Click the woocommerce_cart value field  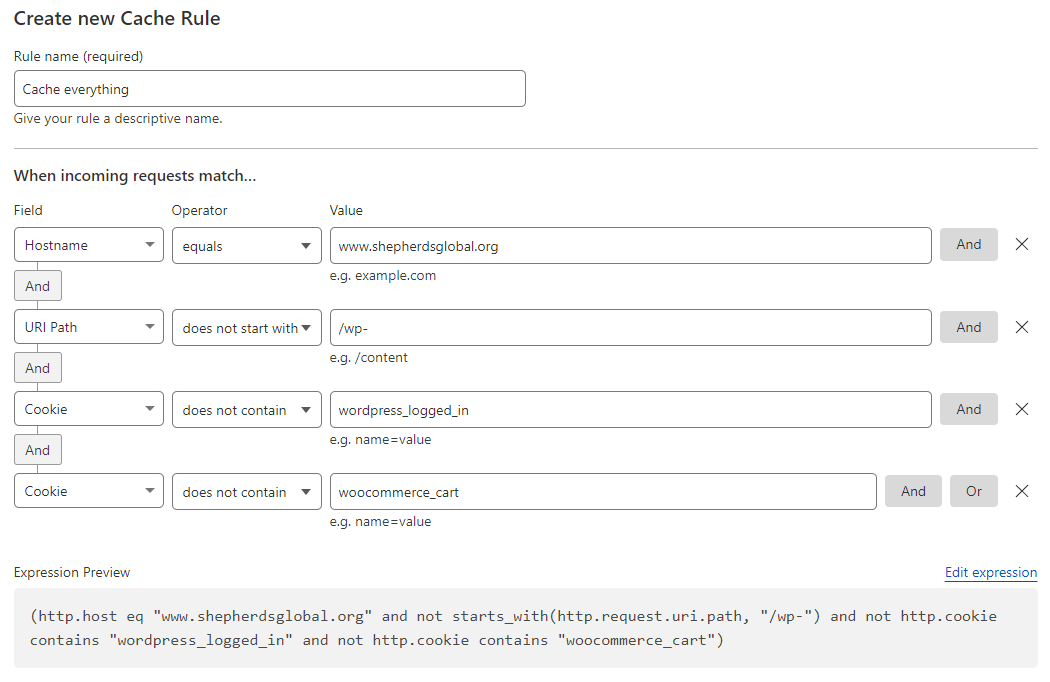coord(603,491)
